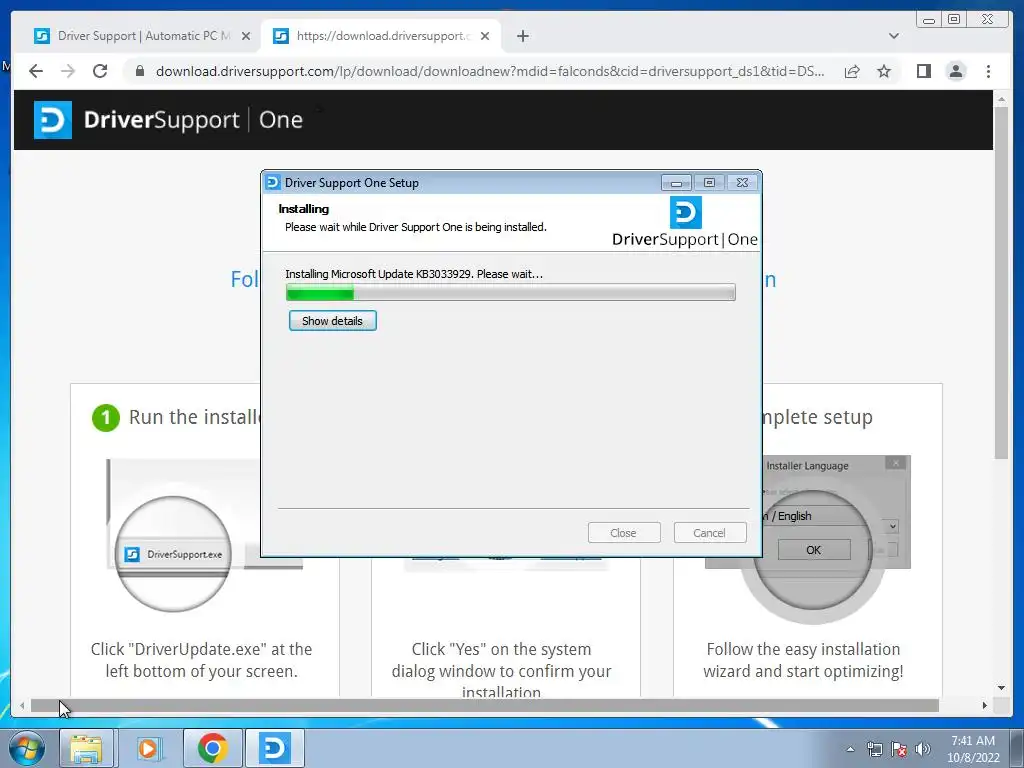Click the scroll left arrow
Viewport: 1024px width, 768px height.
pos(22,705)
